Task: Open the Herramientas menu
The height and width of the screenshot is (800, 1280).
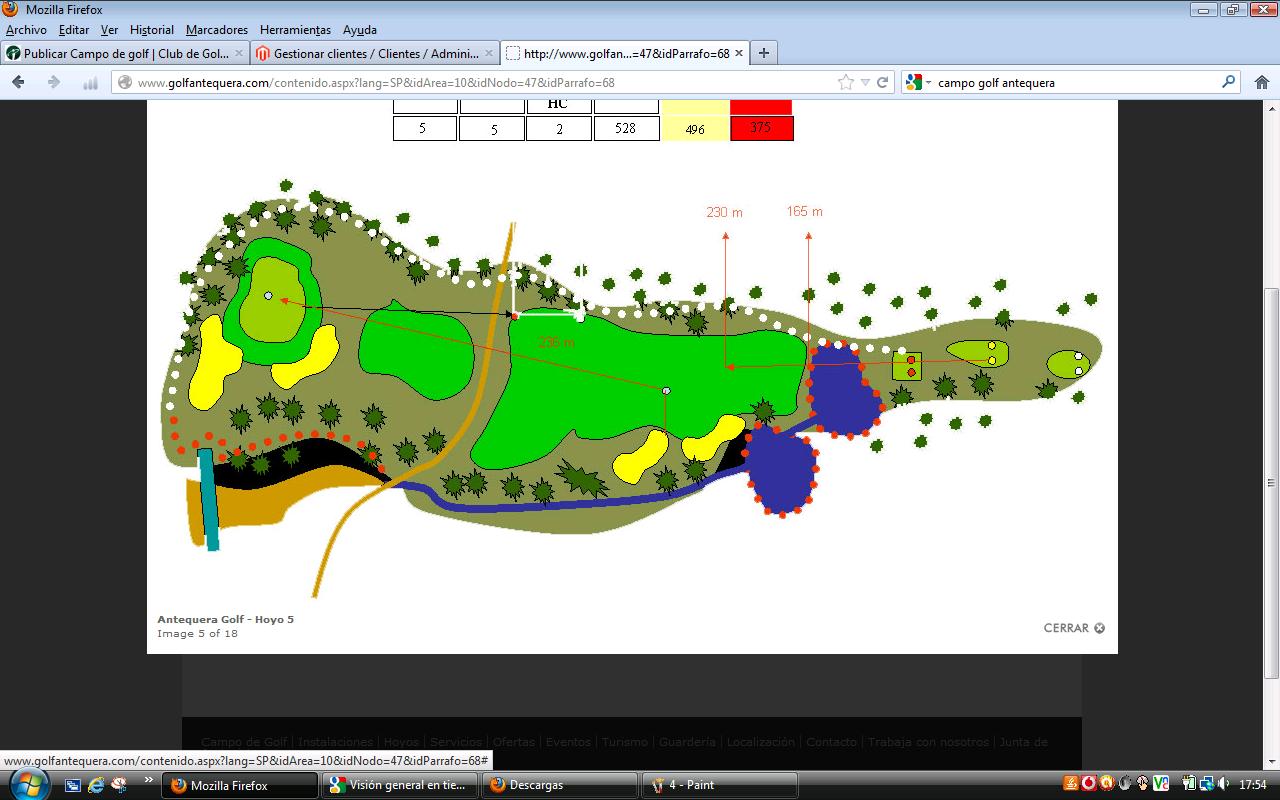Action: tap(295, 30)
